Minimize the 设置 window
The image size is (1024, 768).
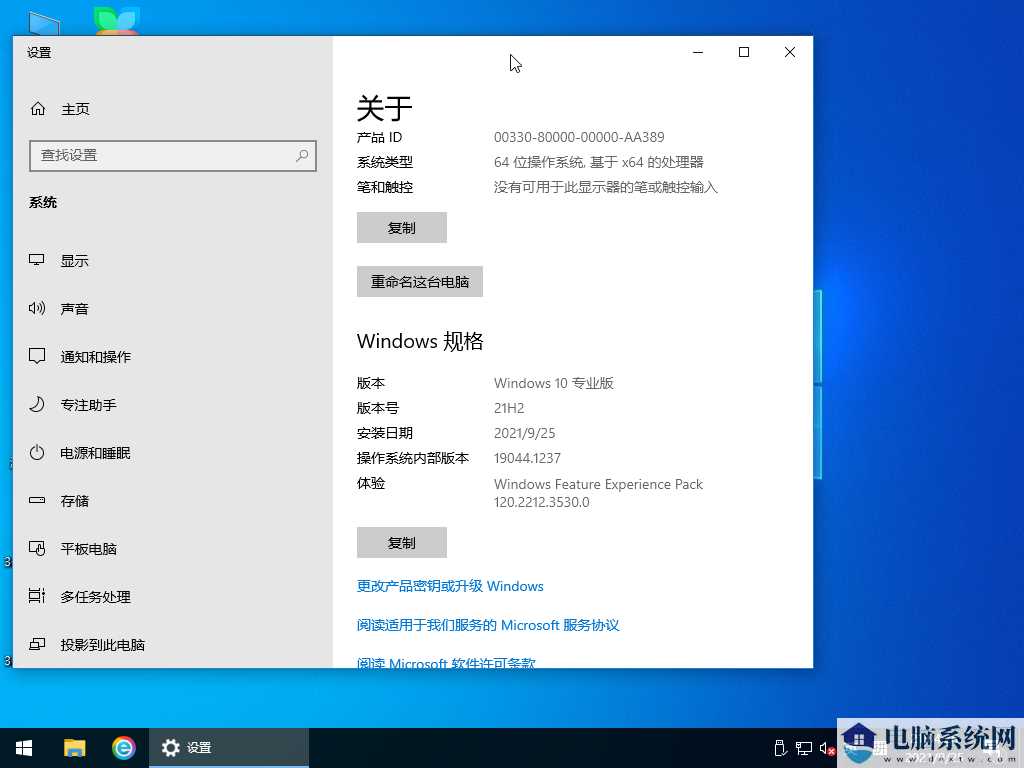tap(698, 52)
